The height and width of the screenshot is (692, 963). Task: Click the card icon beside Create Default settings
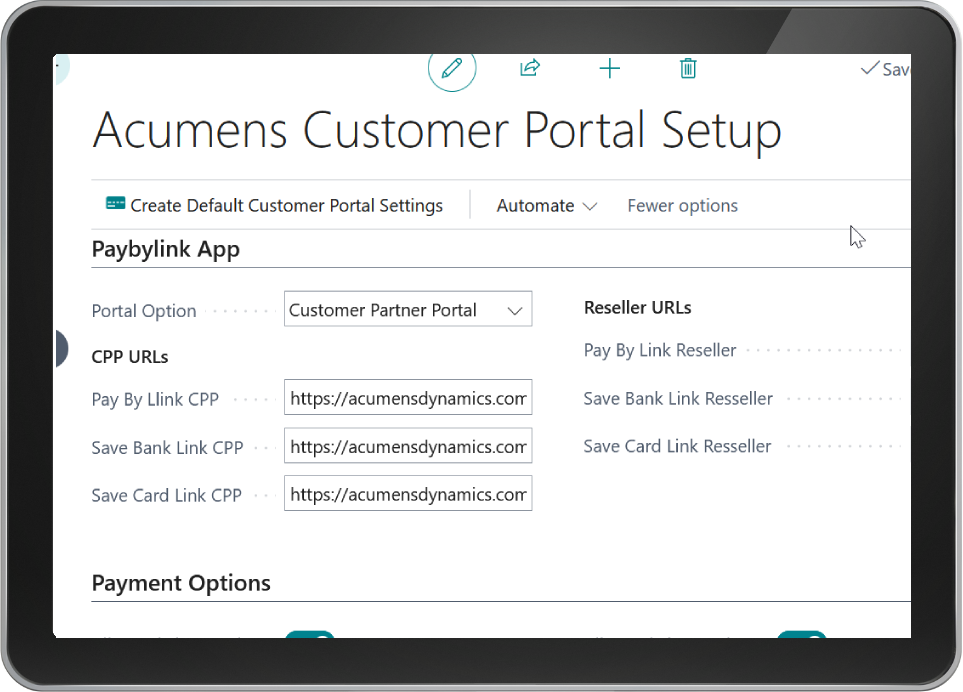point(115,203)
